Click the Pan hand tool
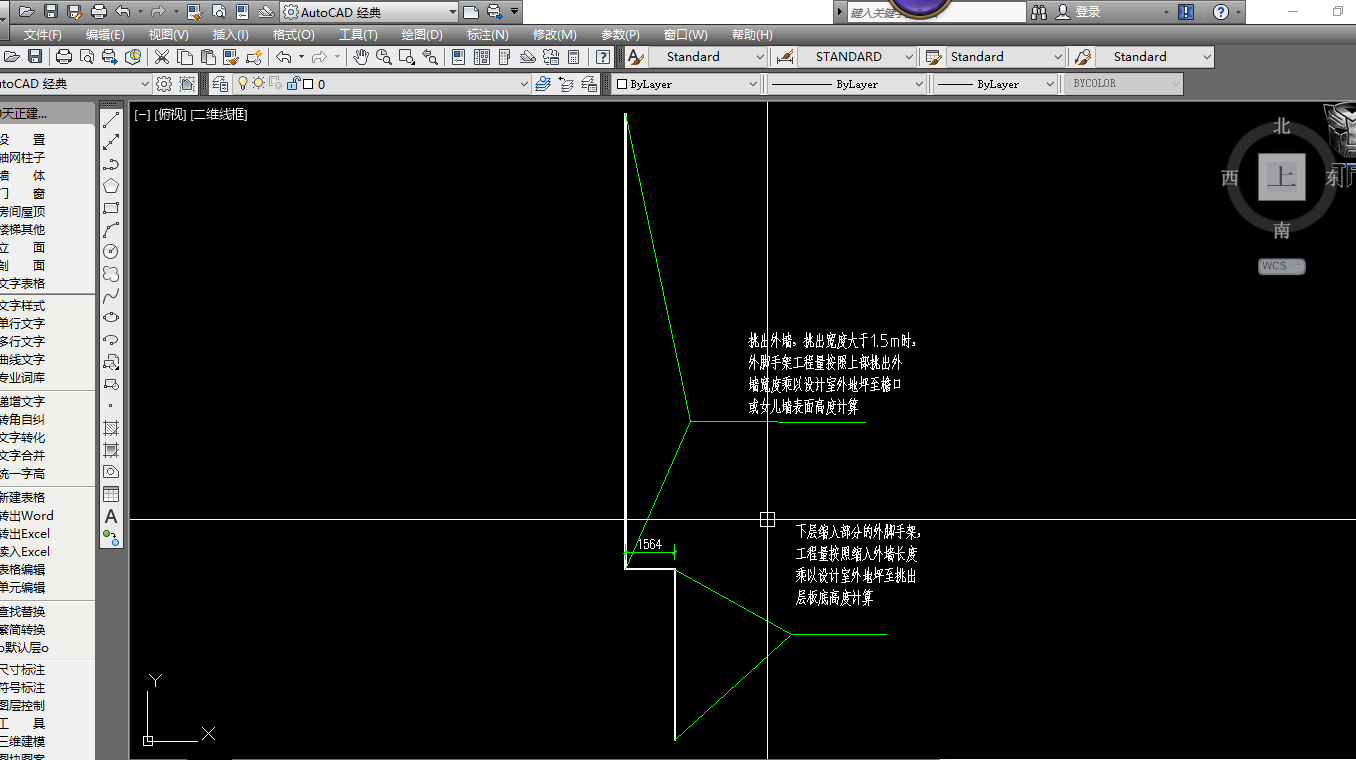This screenshot has width=1356, height=760. [x=361, y=57]
